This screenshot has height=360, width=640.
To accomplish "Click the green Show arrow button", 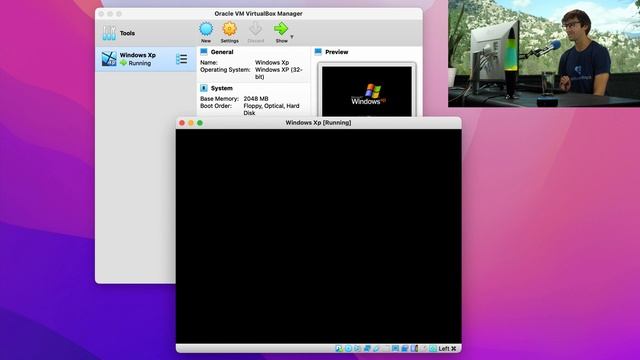I will 281,32.
